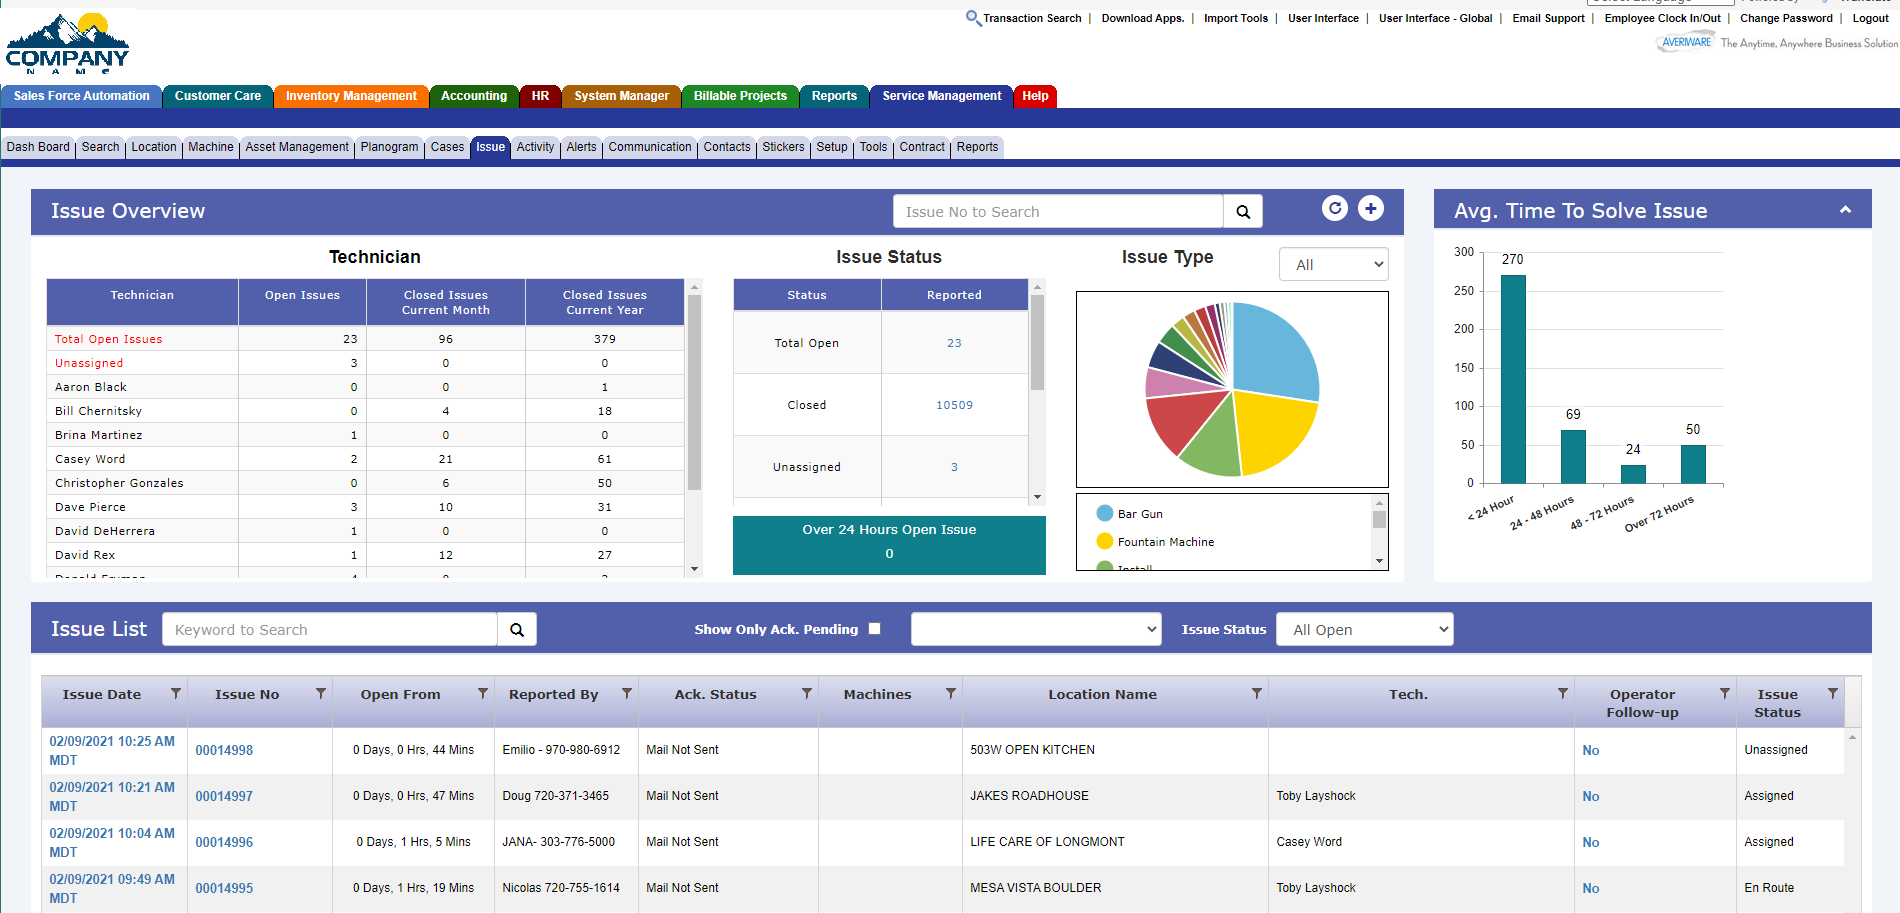Filter the Operator Follow-up column
This screenshot has height=913, width=1900.
pos(1725,693)
